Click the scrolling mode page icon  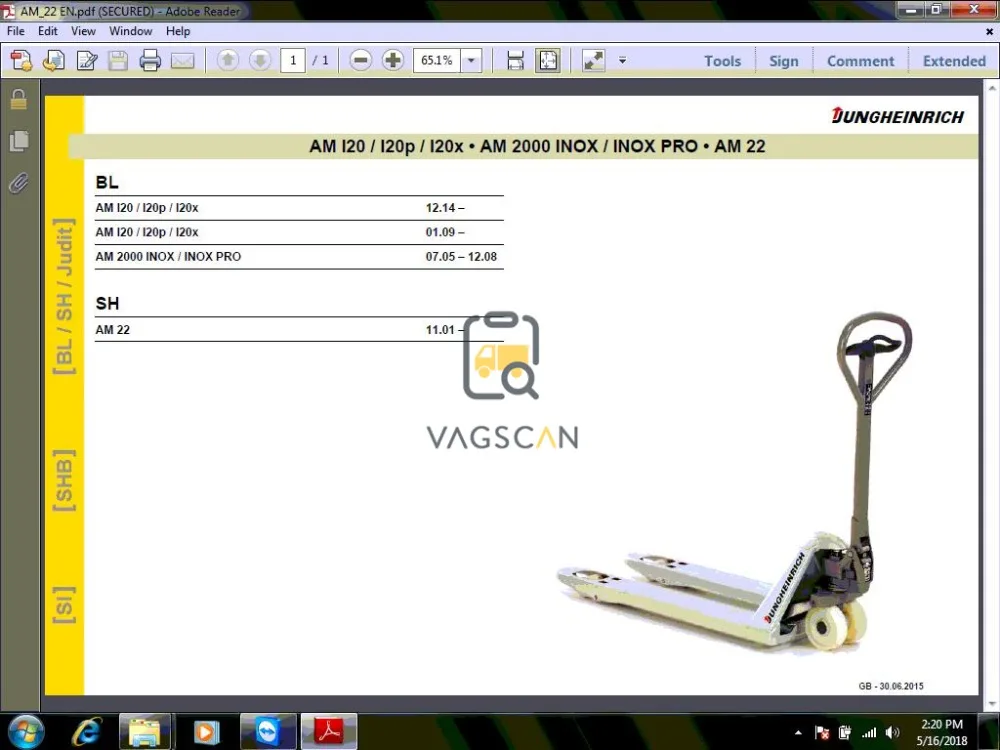coord(515,61)
